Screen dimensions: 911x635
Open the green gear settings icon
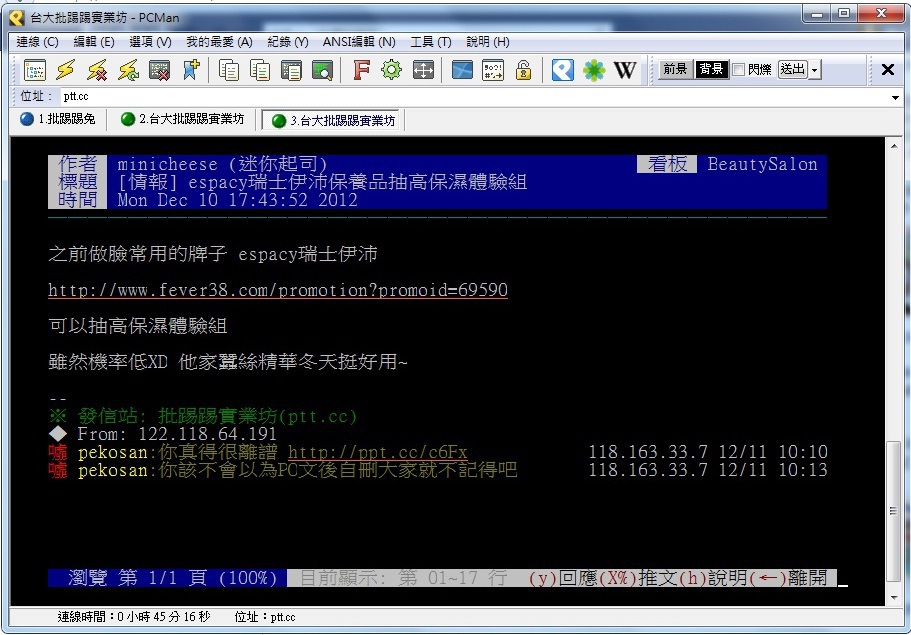392,70
